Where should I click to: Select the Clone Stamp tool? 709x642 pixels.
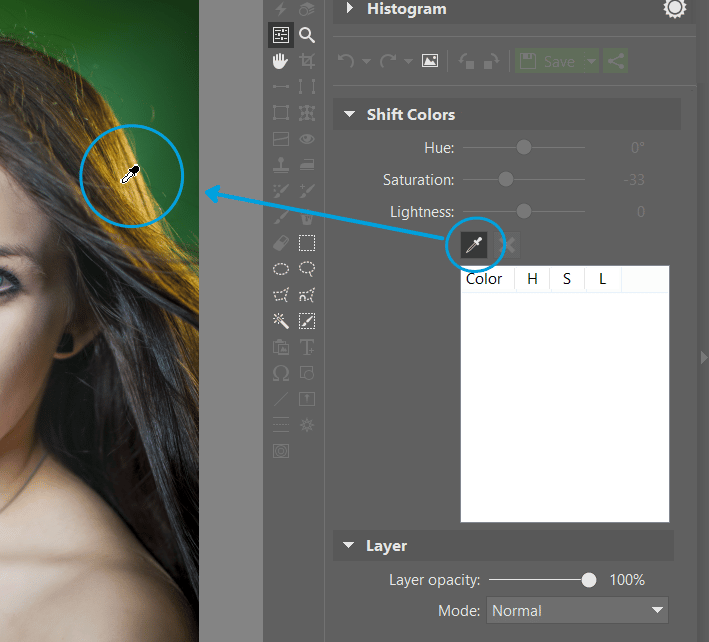click(281, 165)
